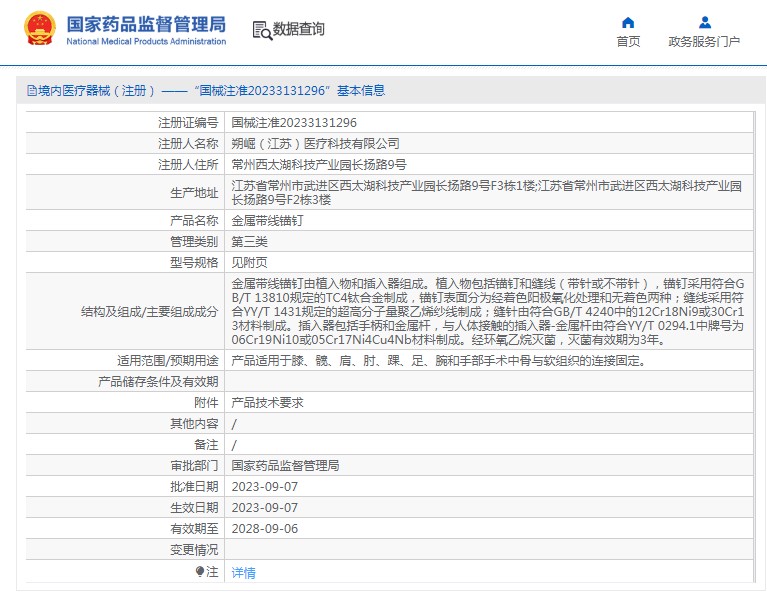This screenshot has height=592, width=767.
Task: Click the 结构及组成 description paragraph
Action: pos(488,312)
